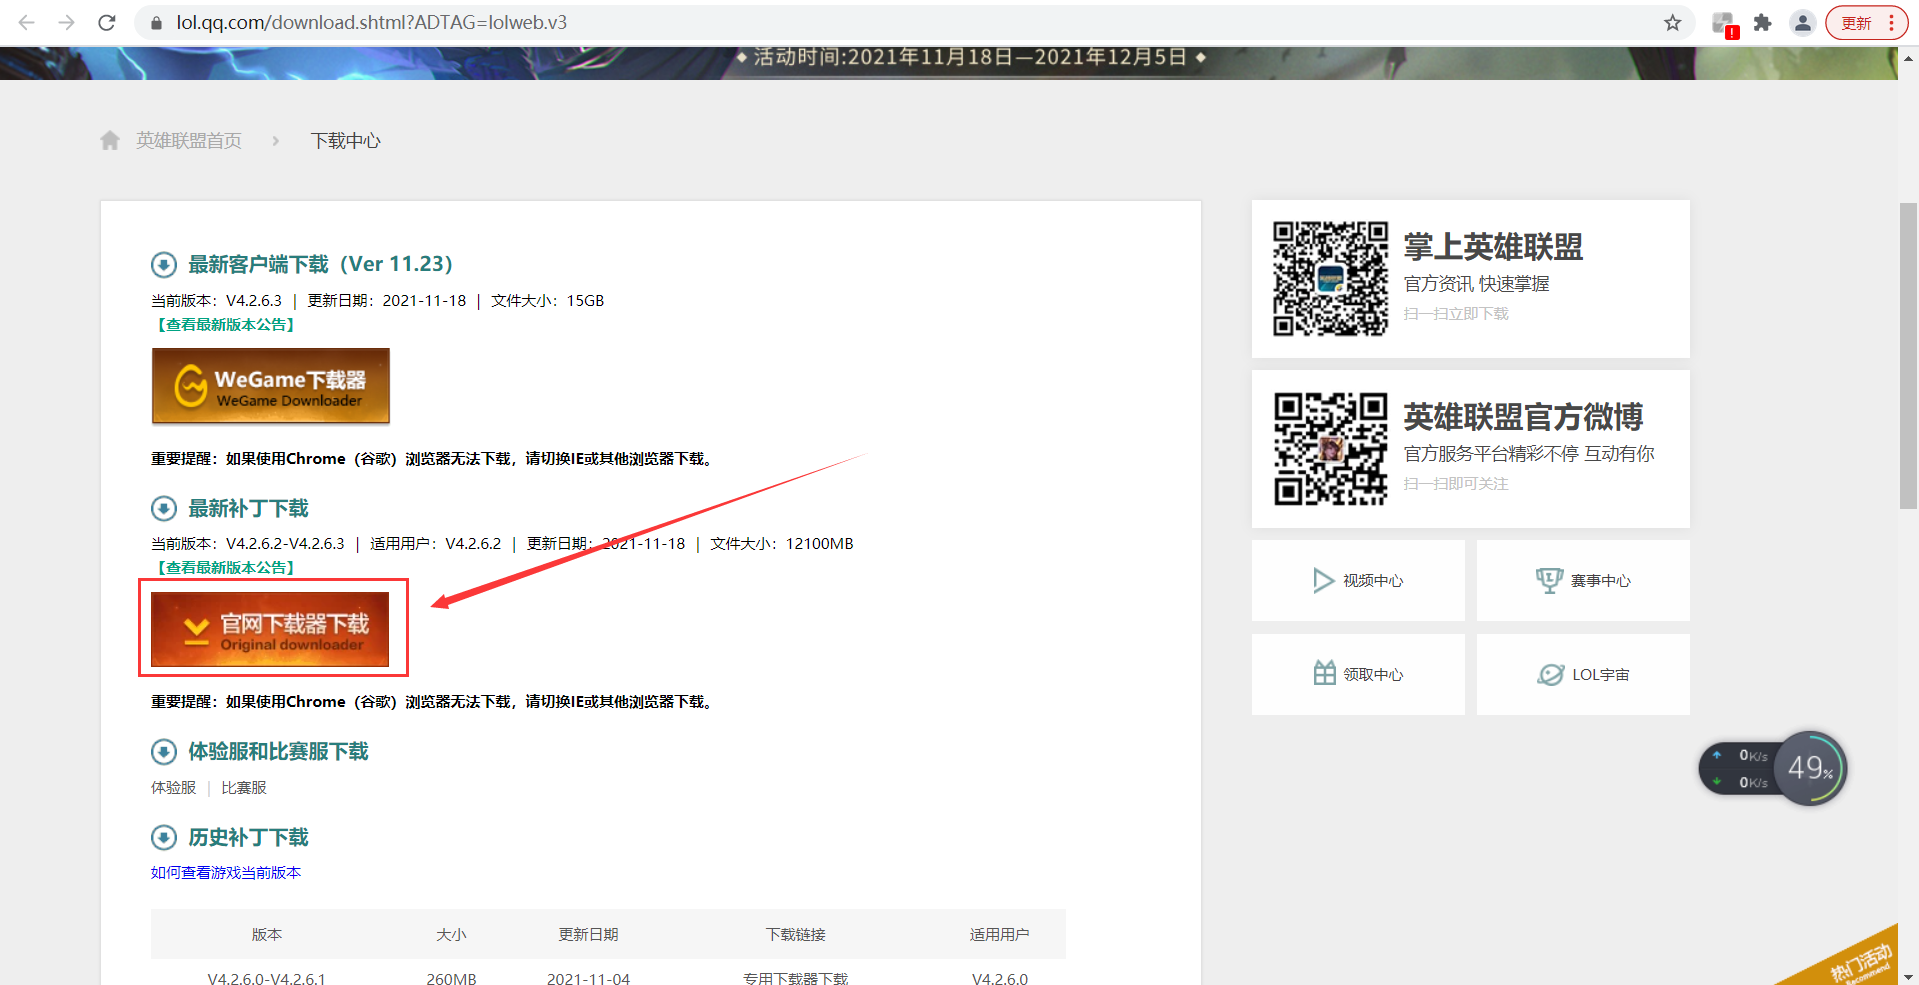Click the 官网下载器下载 Original downloader button
Viewport: 1919px width, 985px height.
point(270,629)
